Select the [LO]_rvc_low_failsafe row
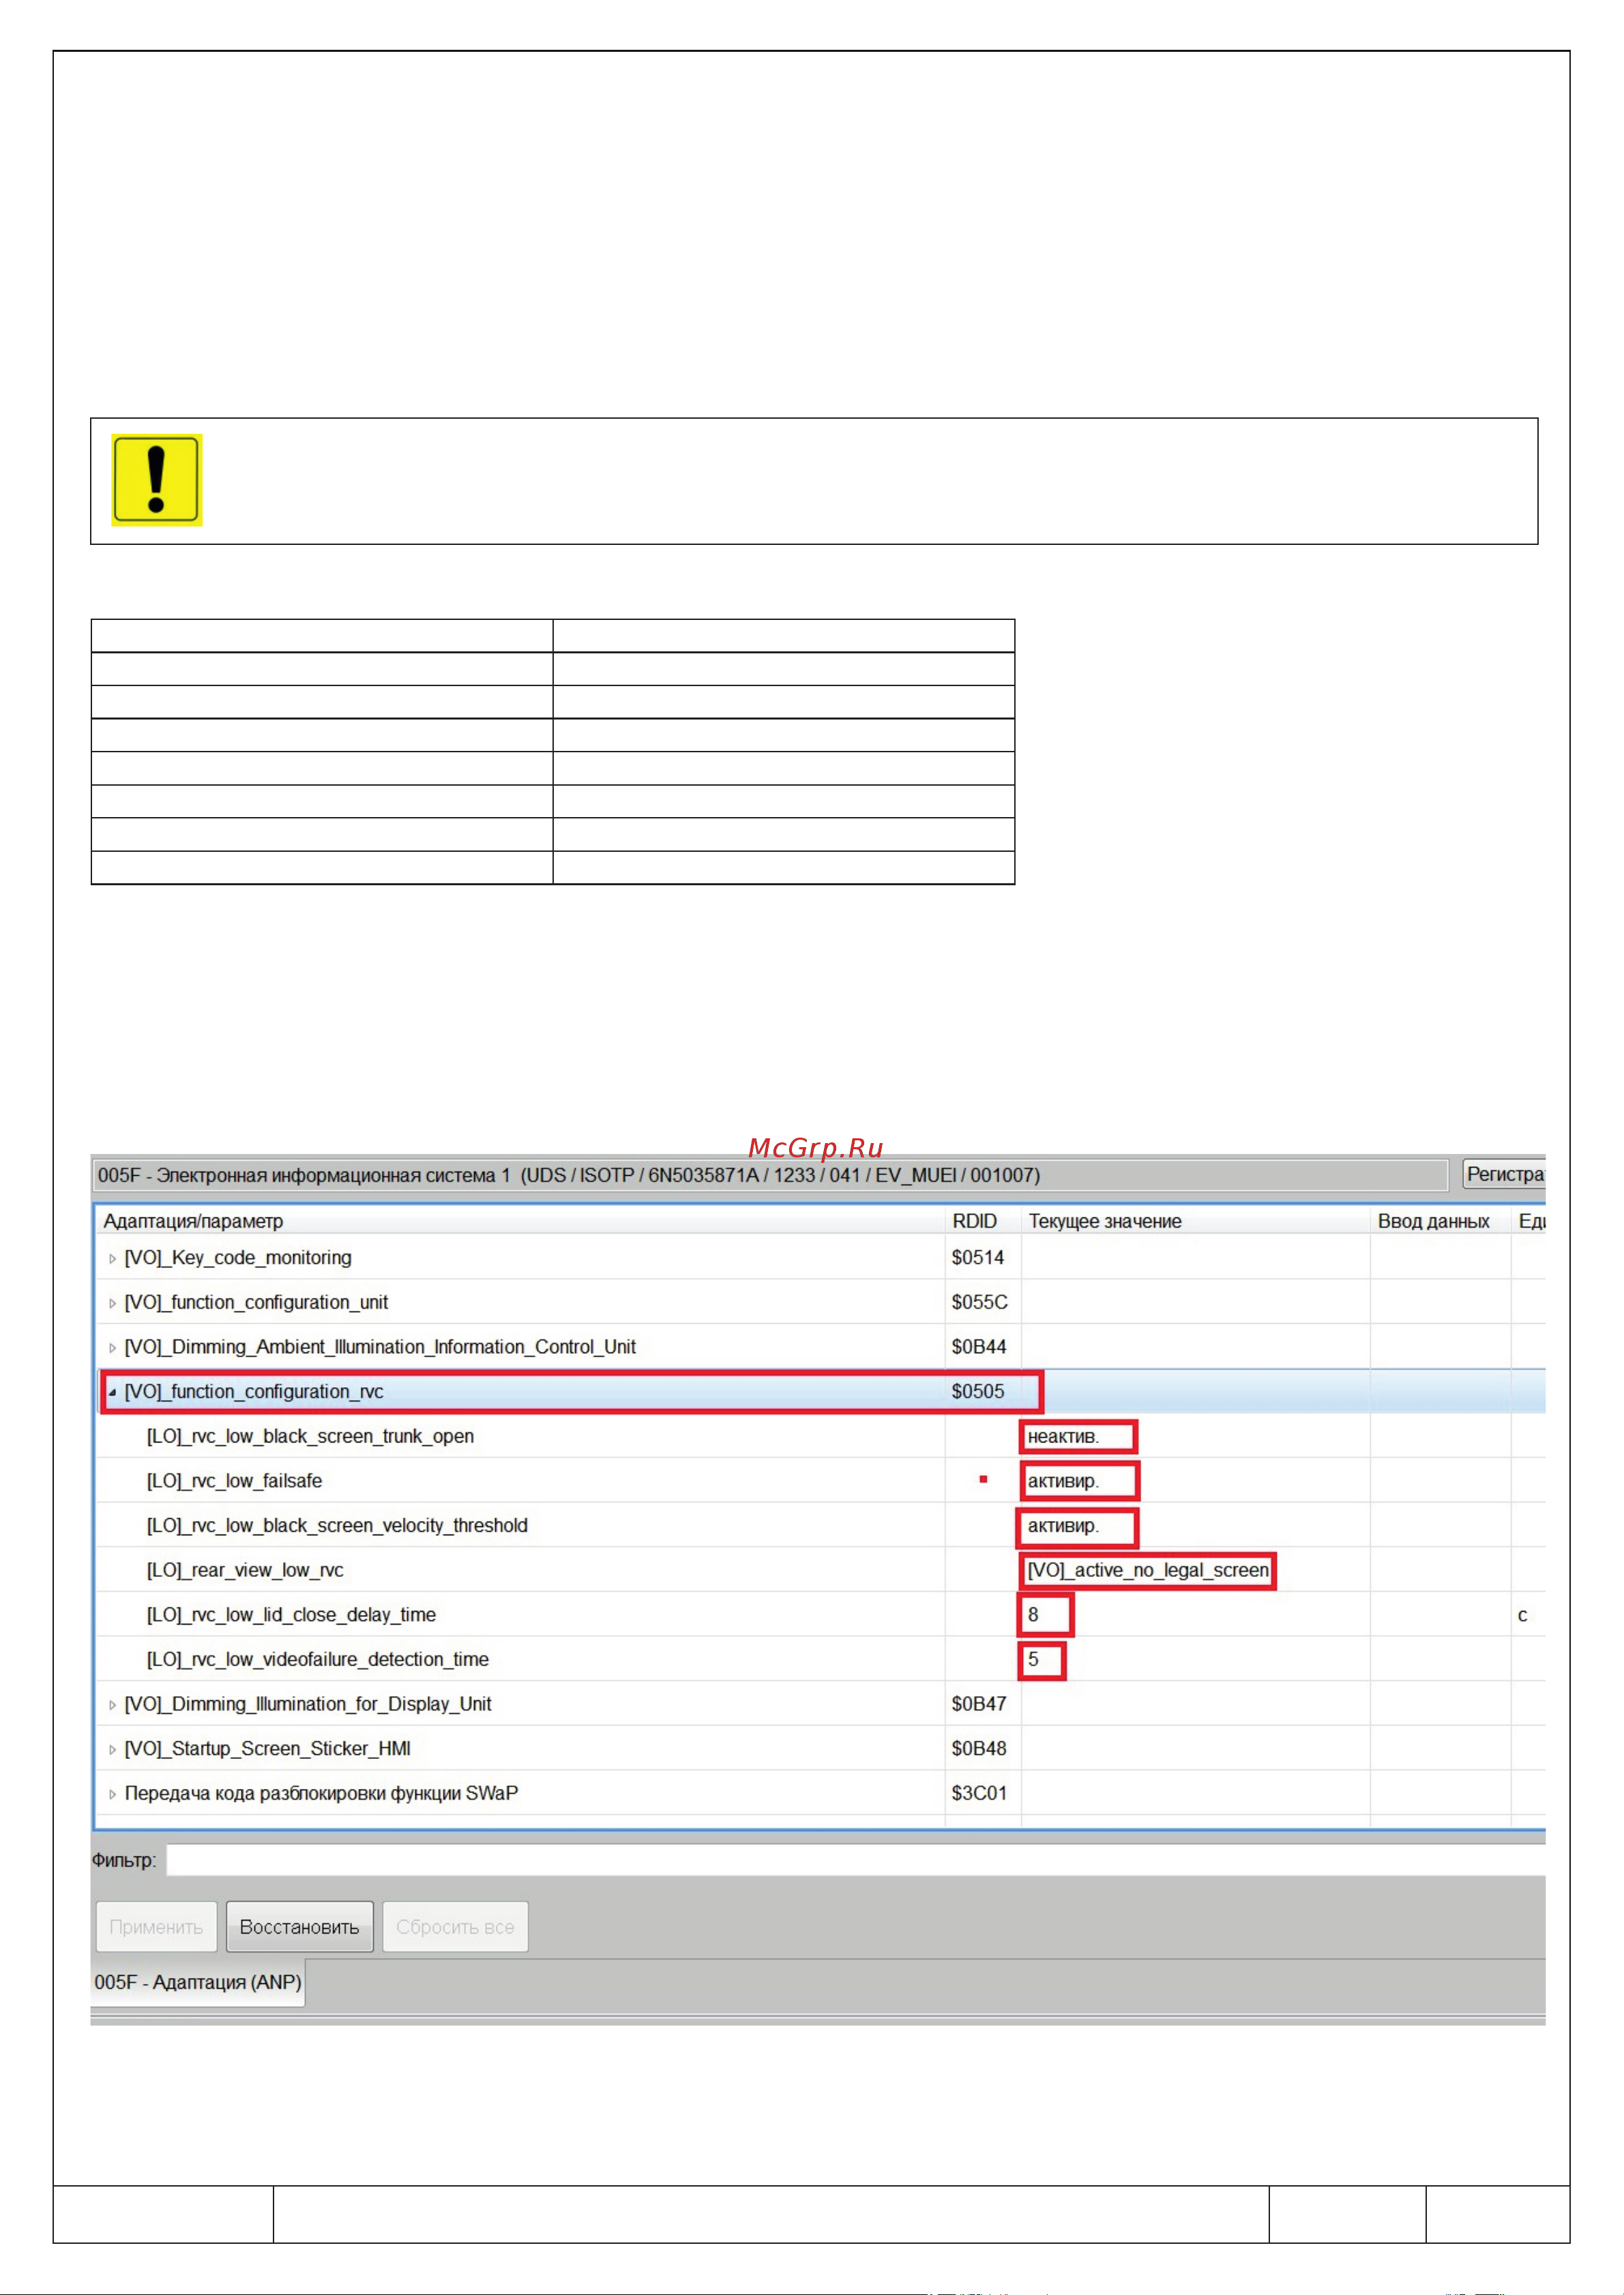This screenshot has width=1624, height=2295. [x=821, y=1481]
